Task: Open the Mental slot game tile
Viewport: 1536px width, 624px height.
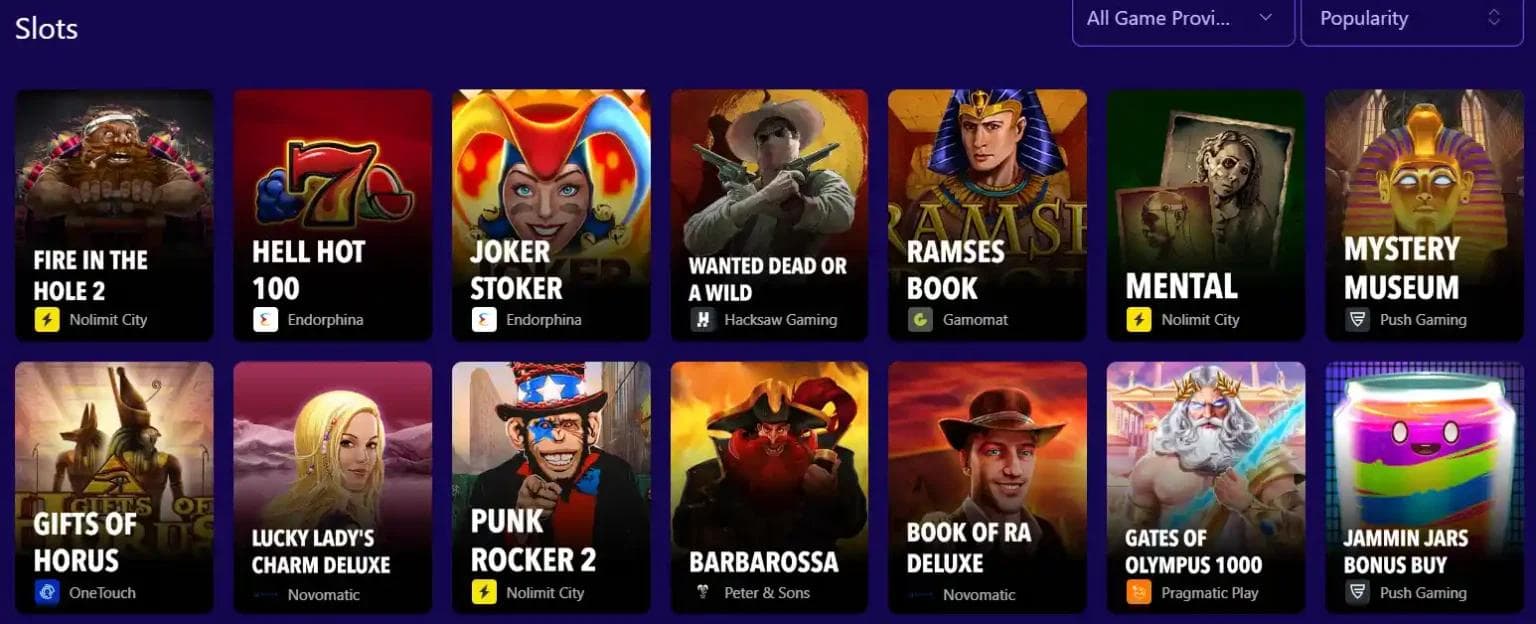Action: tap(1206, 215)
